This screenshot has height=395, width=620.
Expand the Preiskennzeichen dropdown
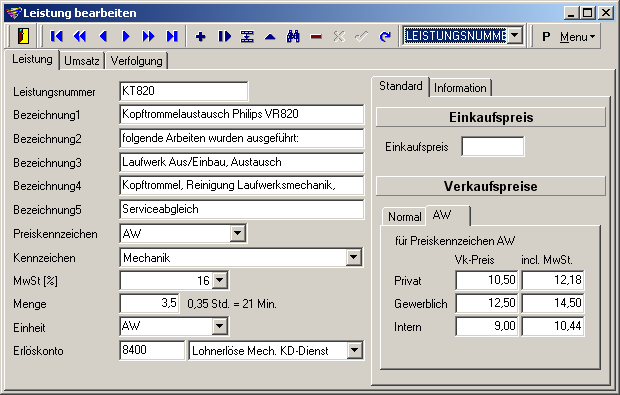coord(237,233)
